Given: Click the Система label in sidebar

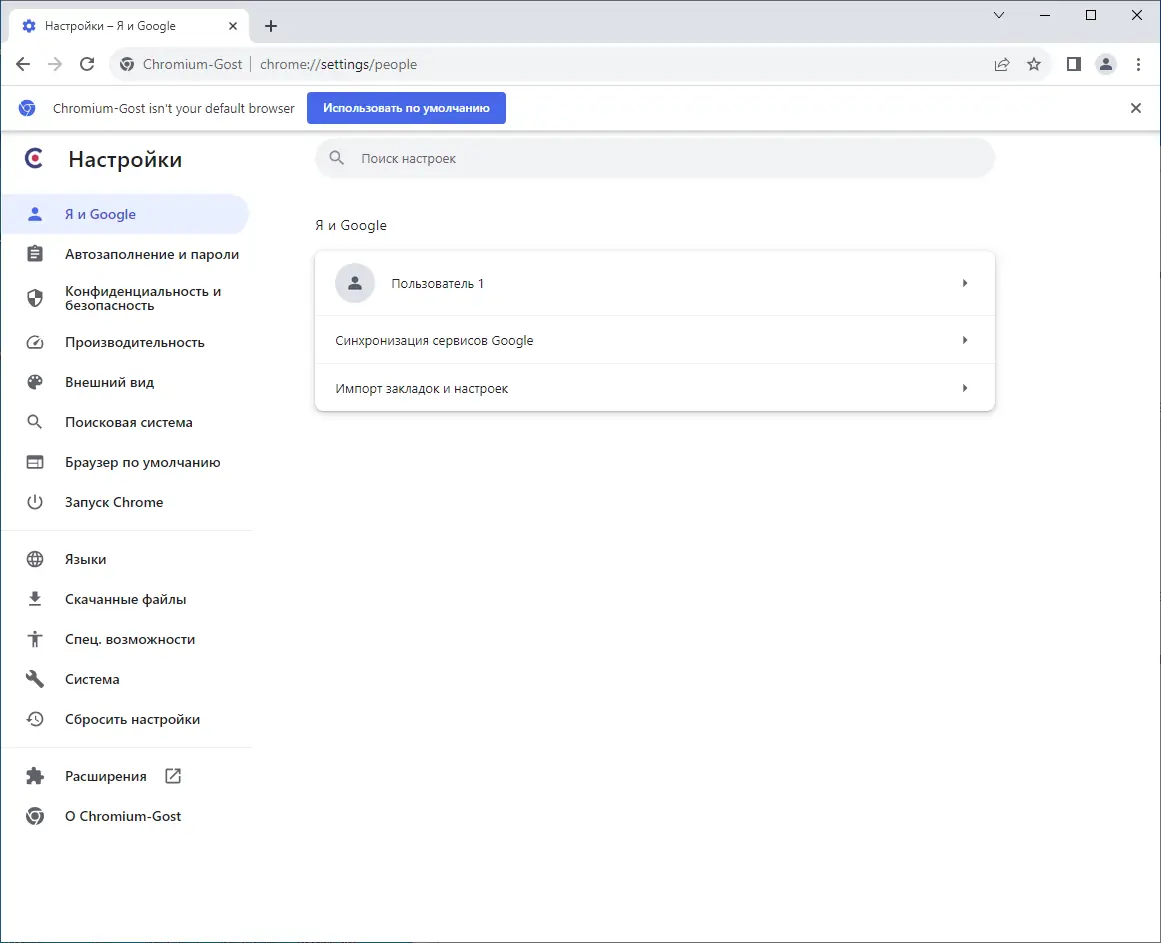Looking at the screenshot, I should (92, 679).
